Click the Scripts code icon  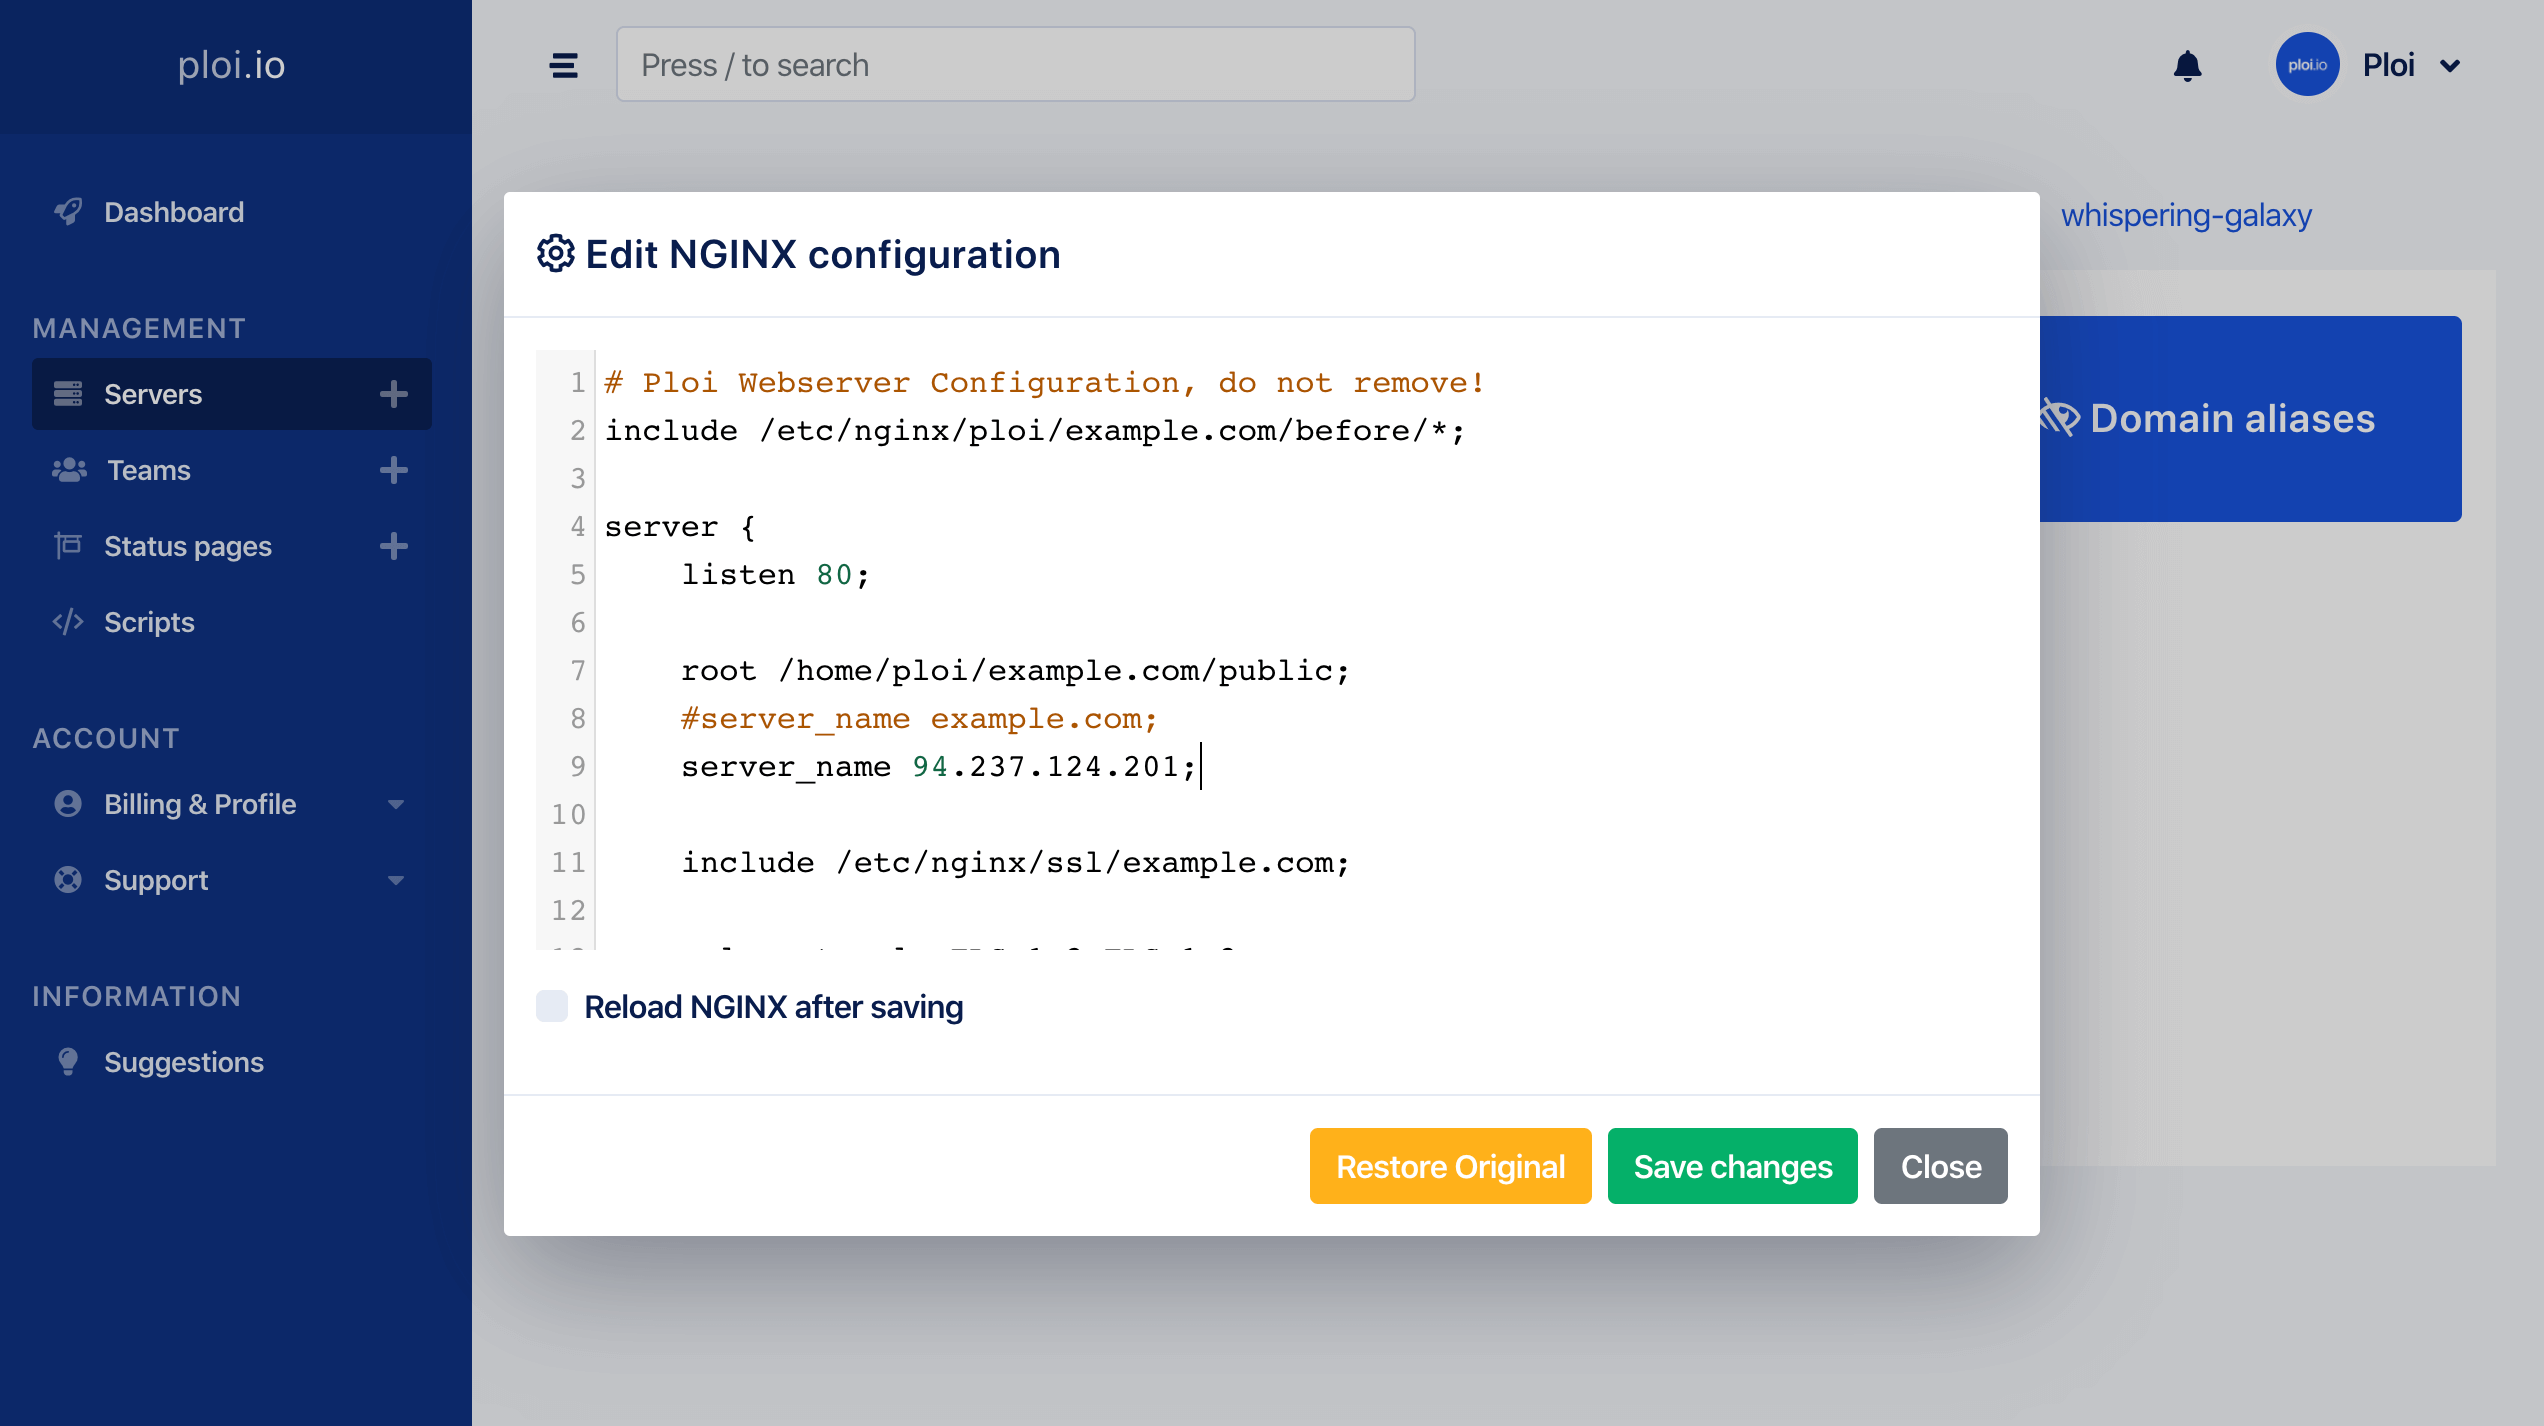68,622
